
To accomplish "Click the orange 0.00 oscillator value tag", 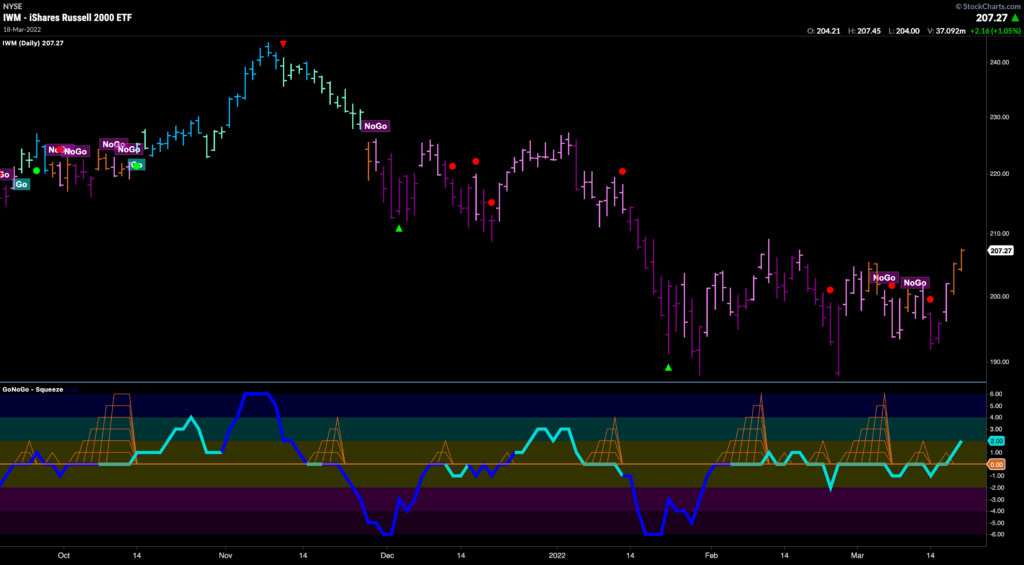I will coord(997,464).
